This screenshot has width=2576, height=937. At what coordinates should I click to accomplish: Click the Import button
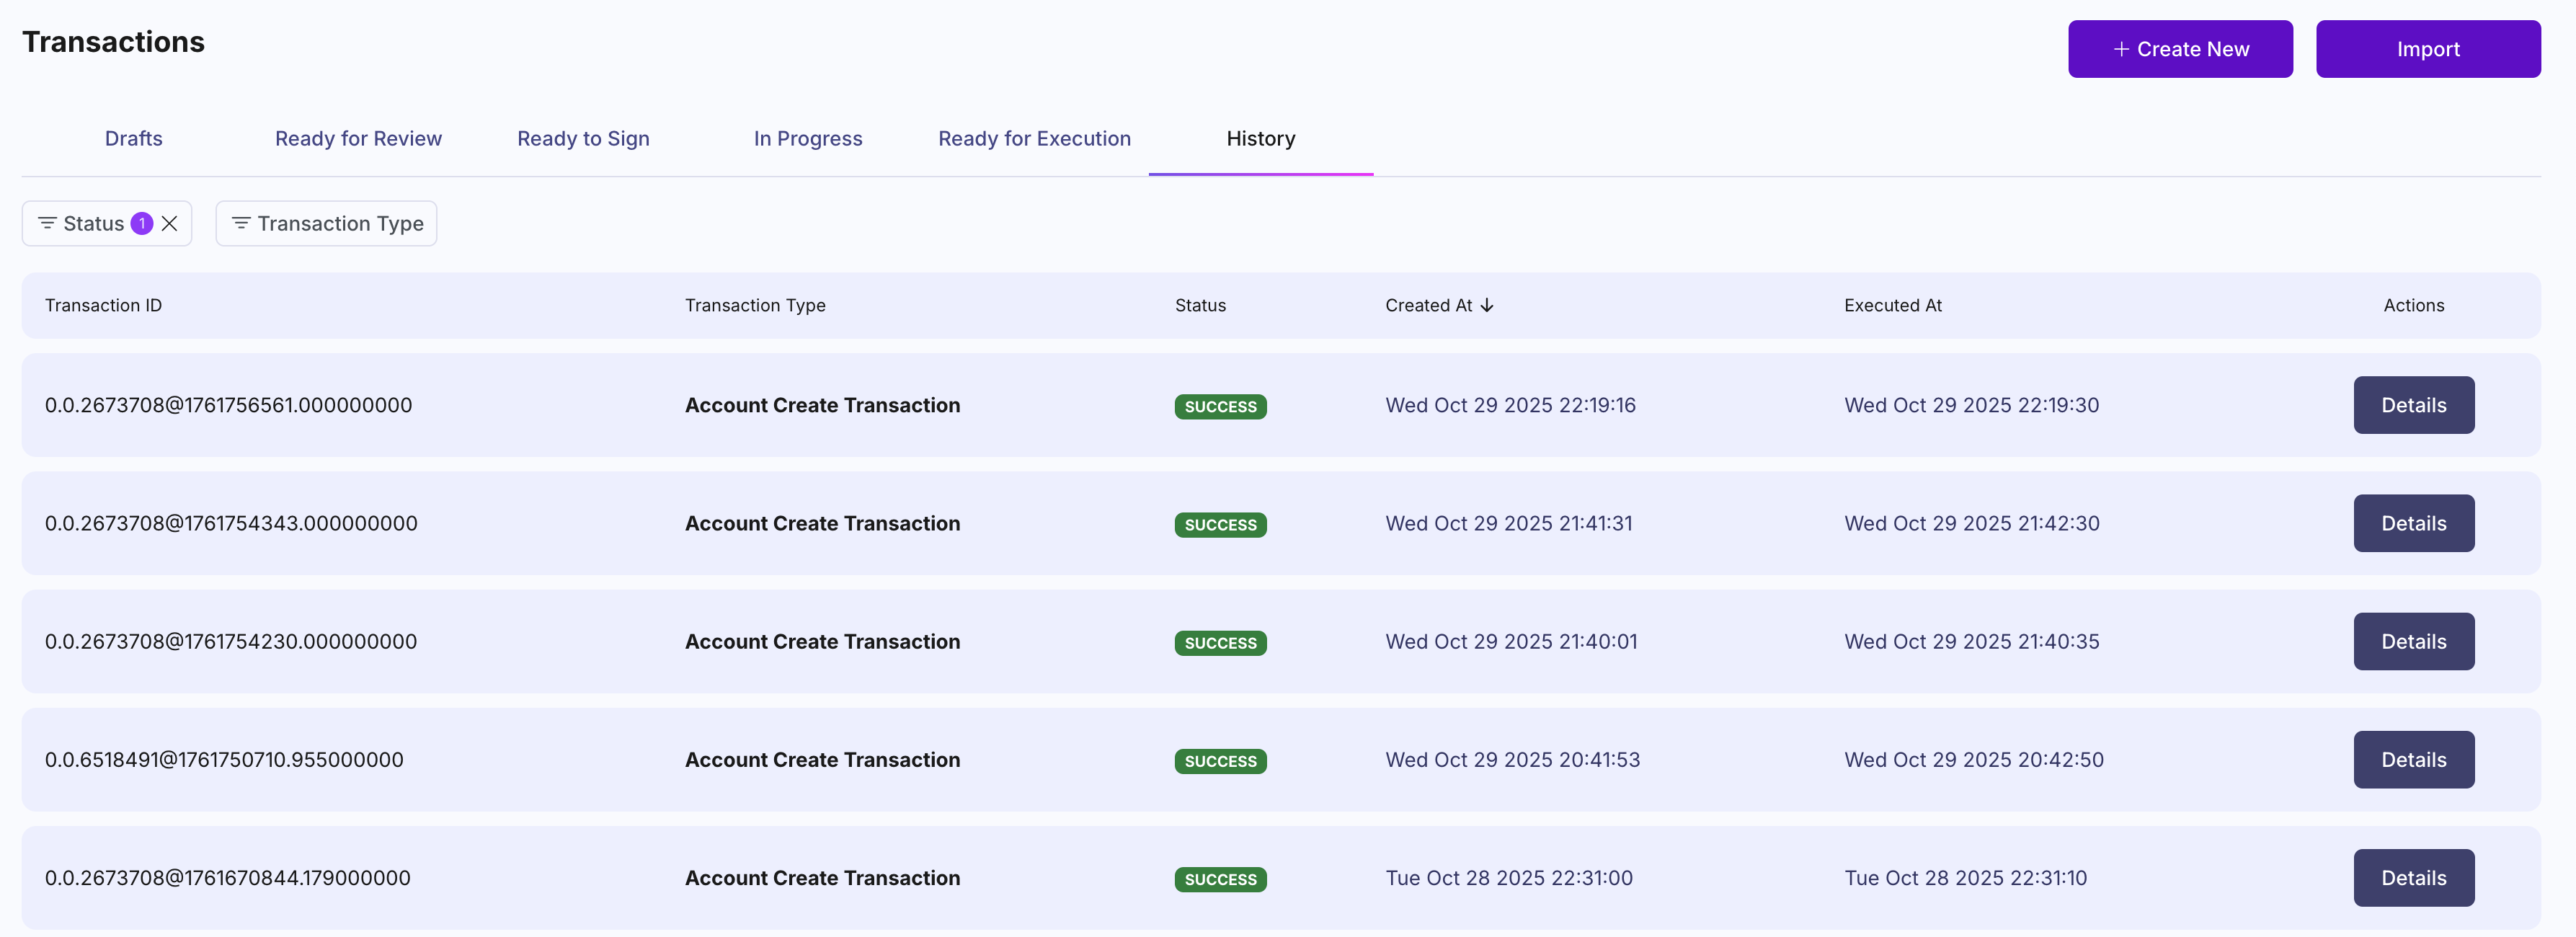[2427, 49]
